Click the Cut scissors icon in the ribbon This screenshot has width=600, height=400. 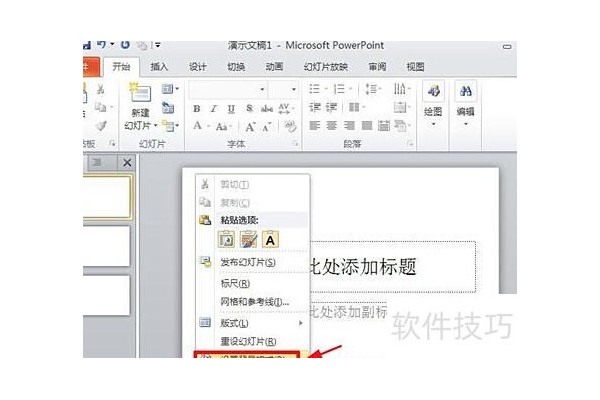100,90
